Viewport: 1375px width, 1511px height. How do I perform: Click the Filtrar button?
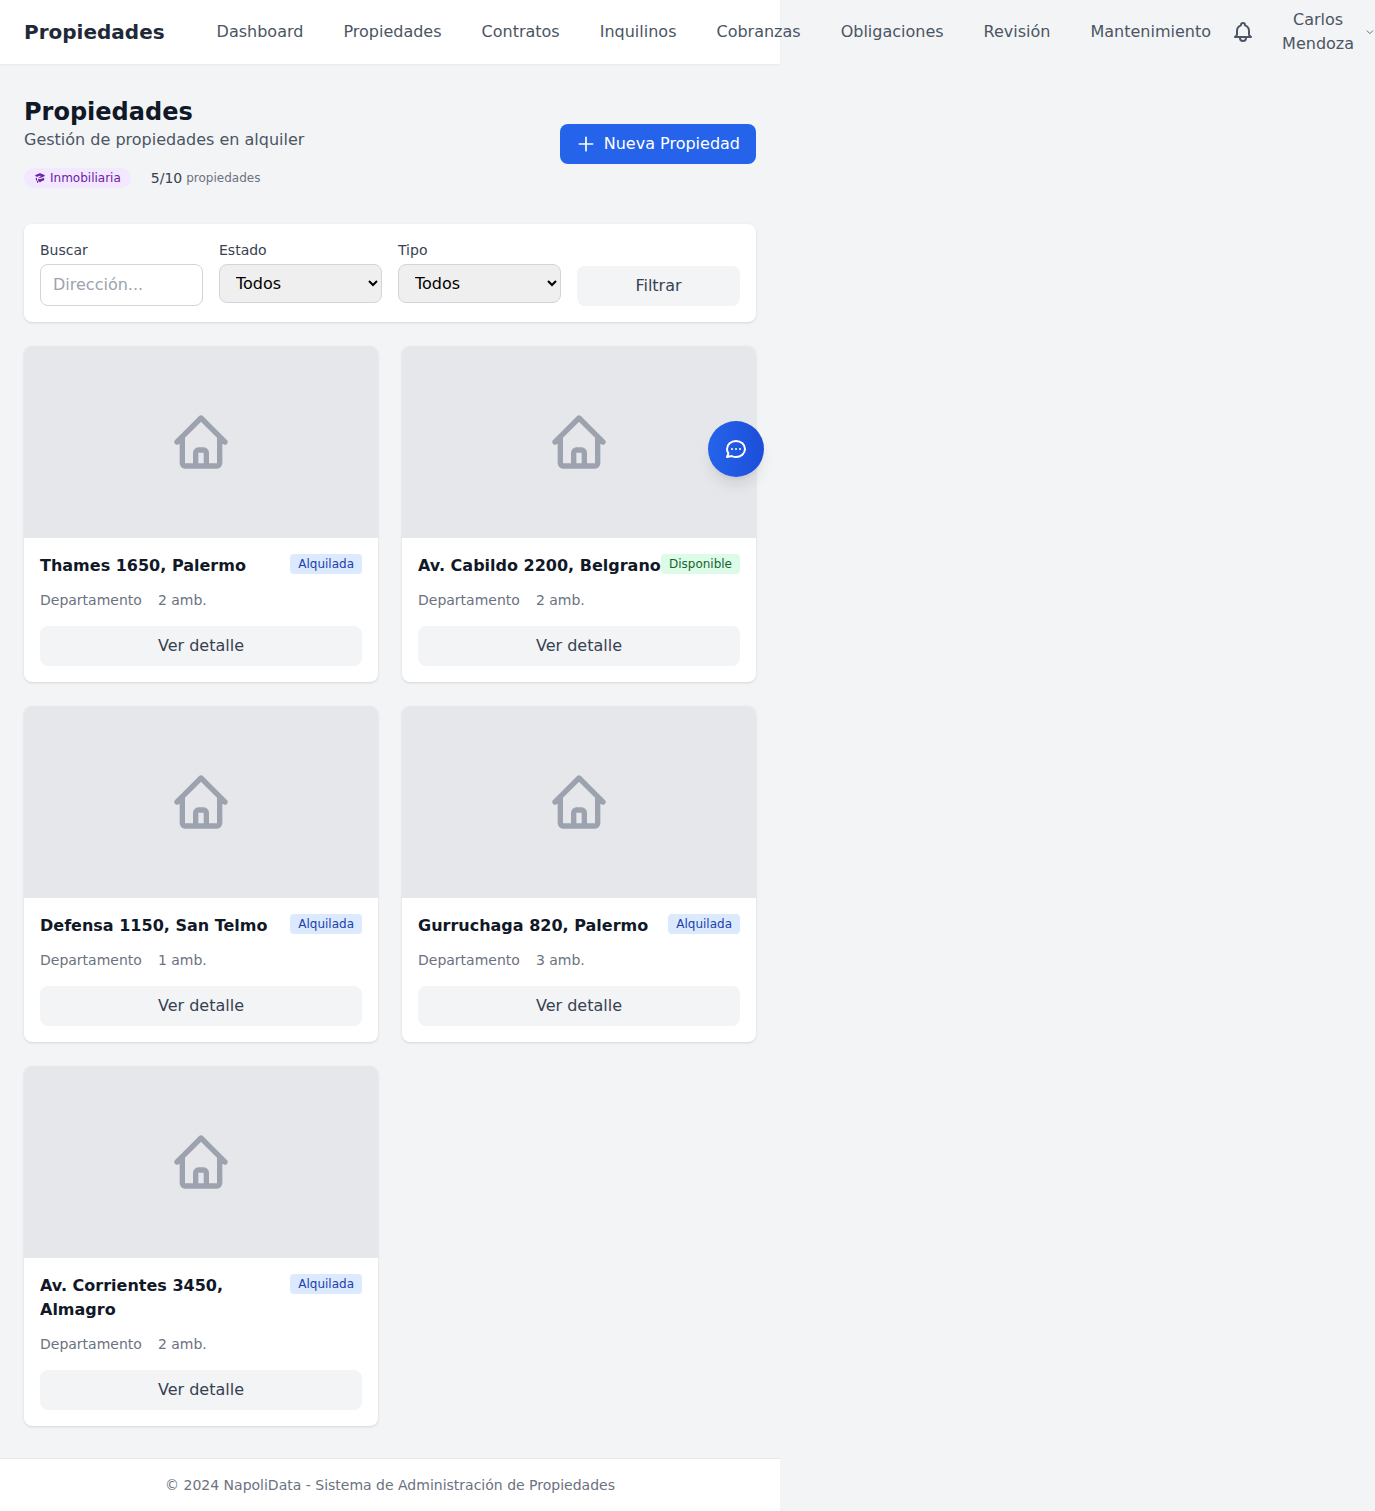(657, 286)
